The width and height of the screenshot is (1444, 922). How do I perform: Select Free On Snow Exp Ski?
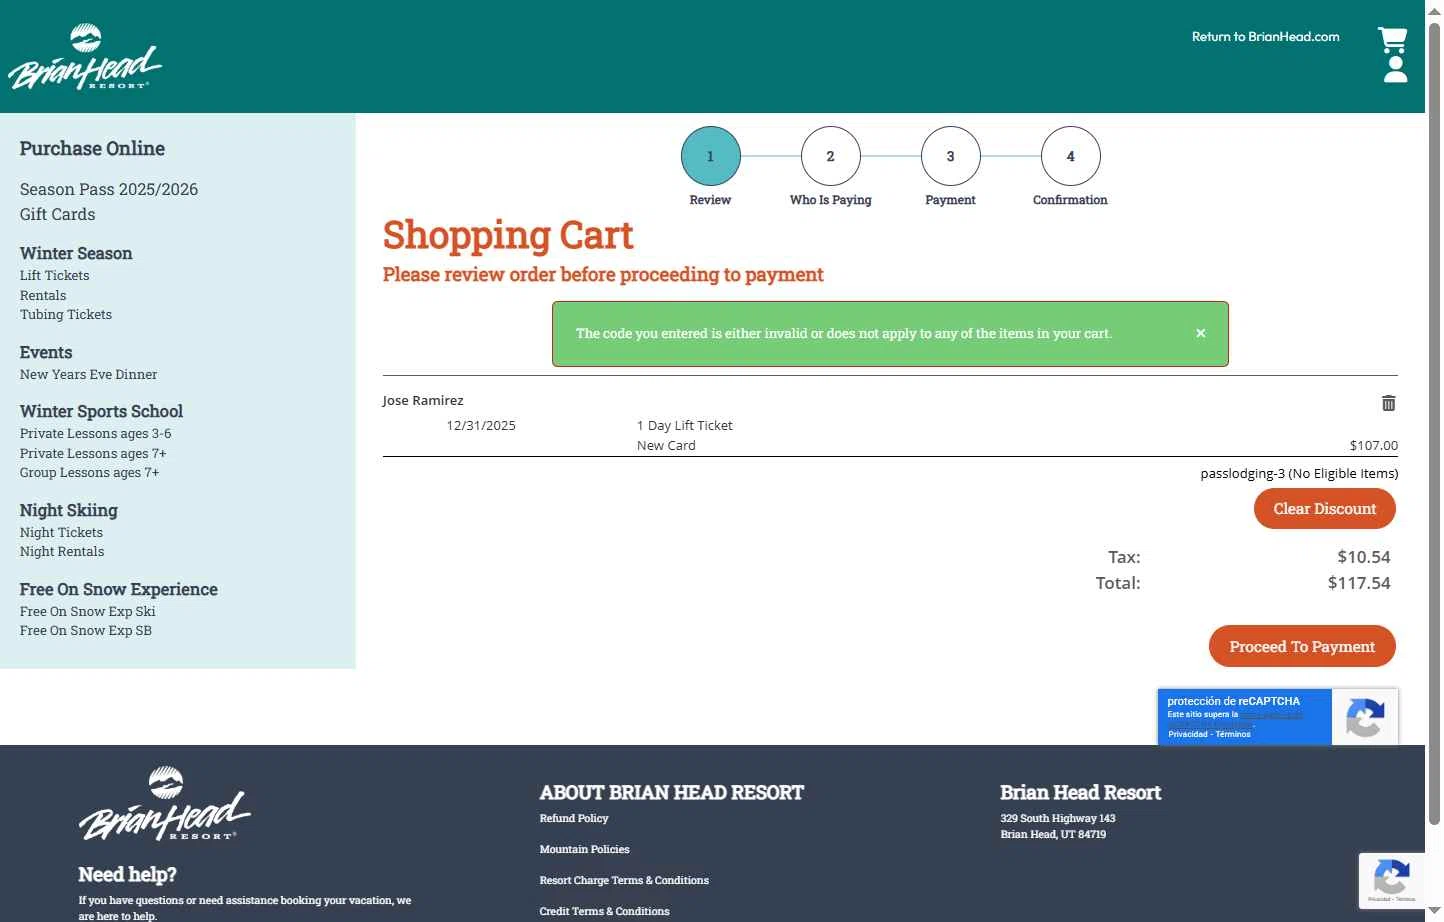tap(88, 611)
